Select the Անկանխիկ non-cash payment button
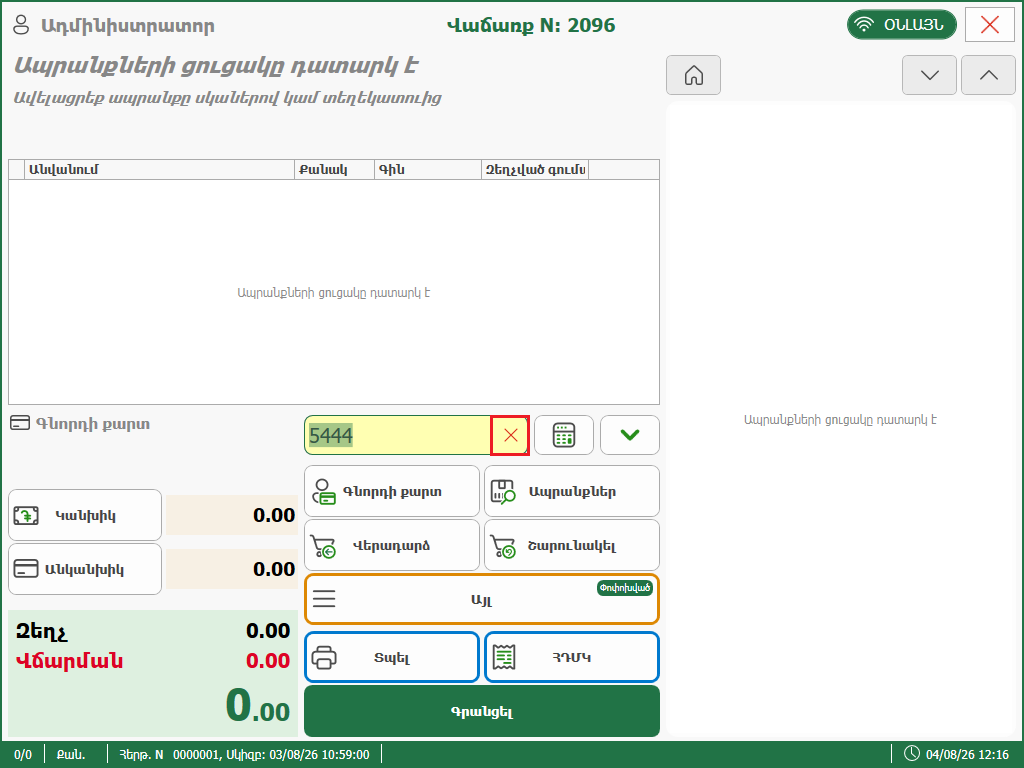 point(85,569)
